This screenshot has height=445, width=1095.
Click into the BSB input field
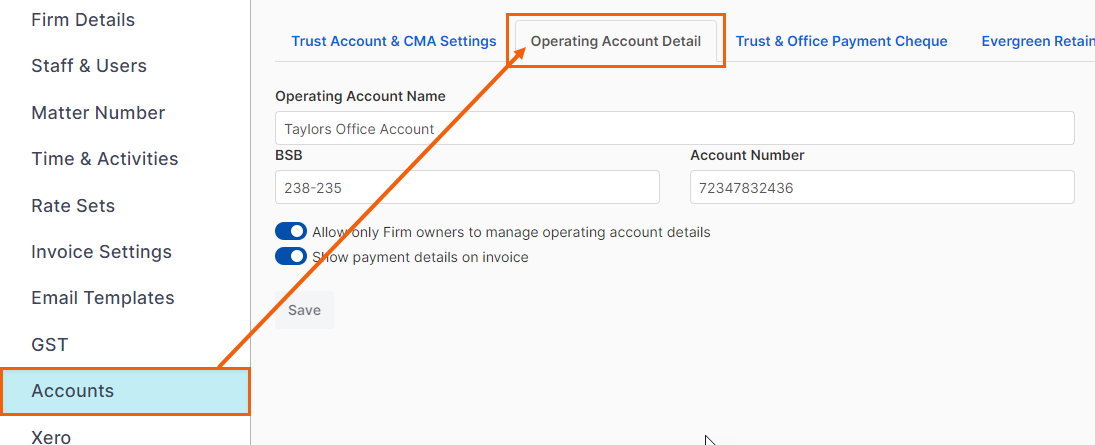[x=467, y=187]
